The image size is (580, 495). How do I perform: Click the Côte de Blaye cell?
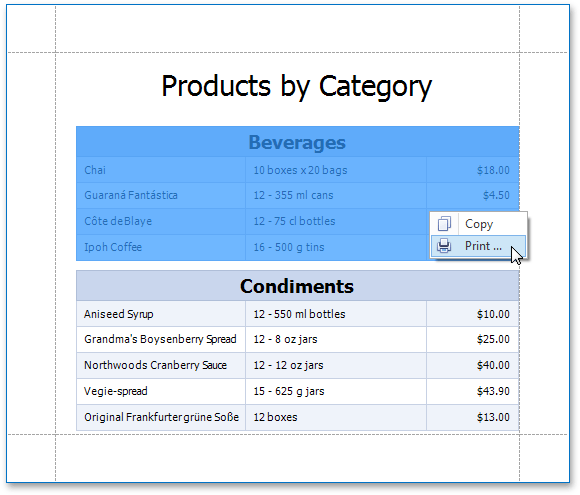161,221
